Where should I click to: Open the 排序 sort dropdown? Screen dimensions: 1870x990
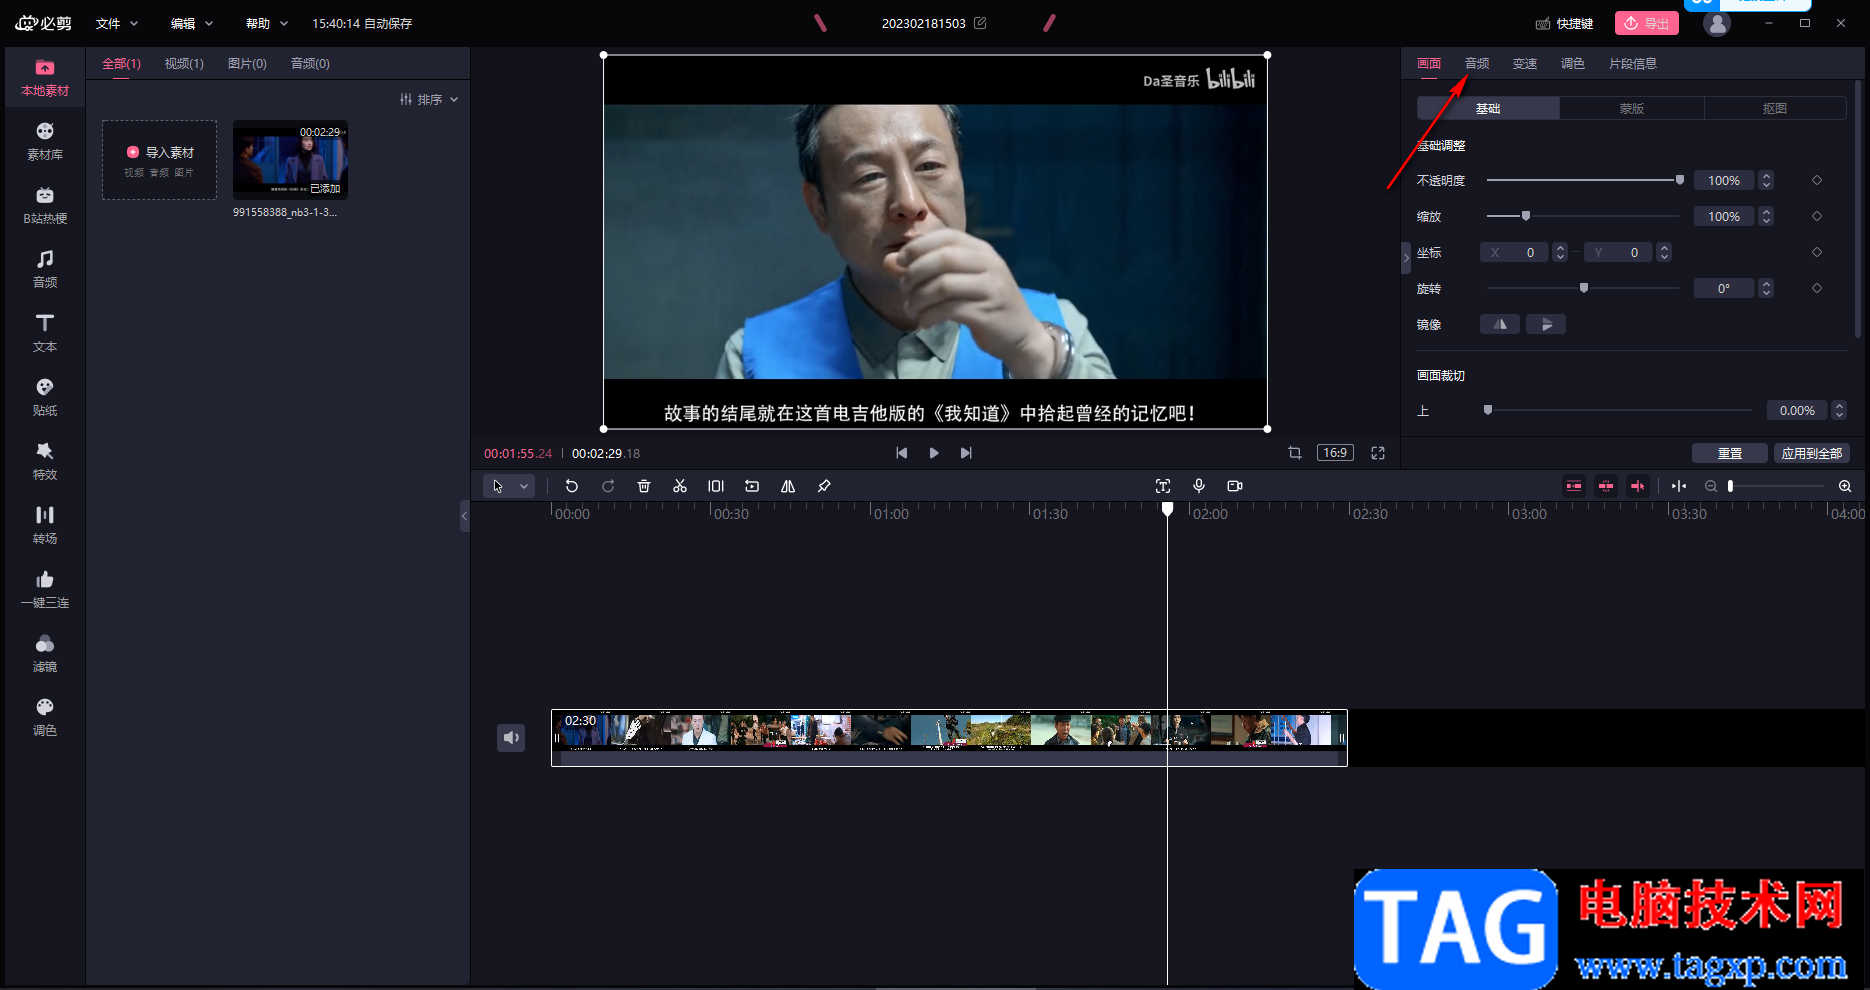point(429,99)
